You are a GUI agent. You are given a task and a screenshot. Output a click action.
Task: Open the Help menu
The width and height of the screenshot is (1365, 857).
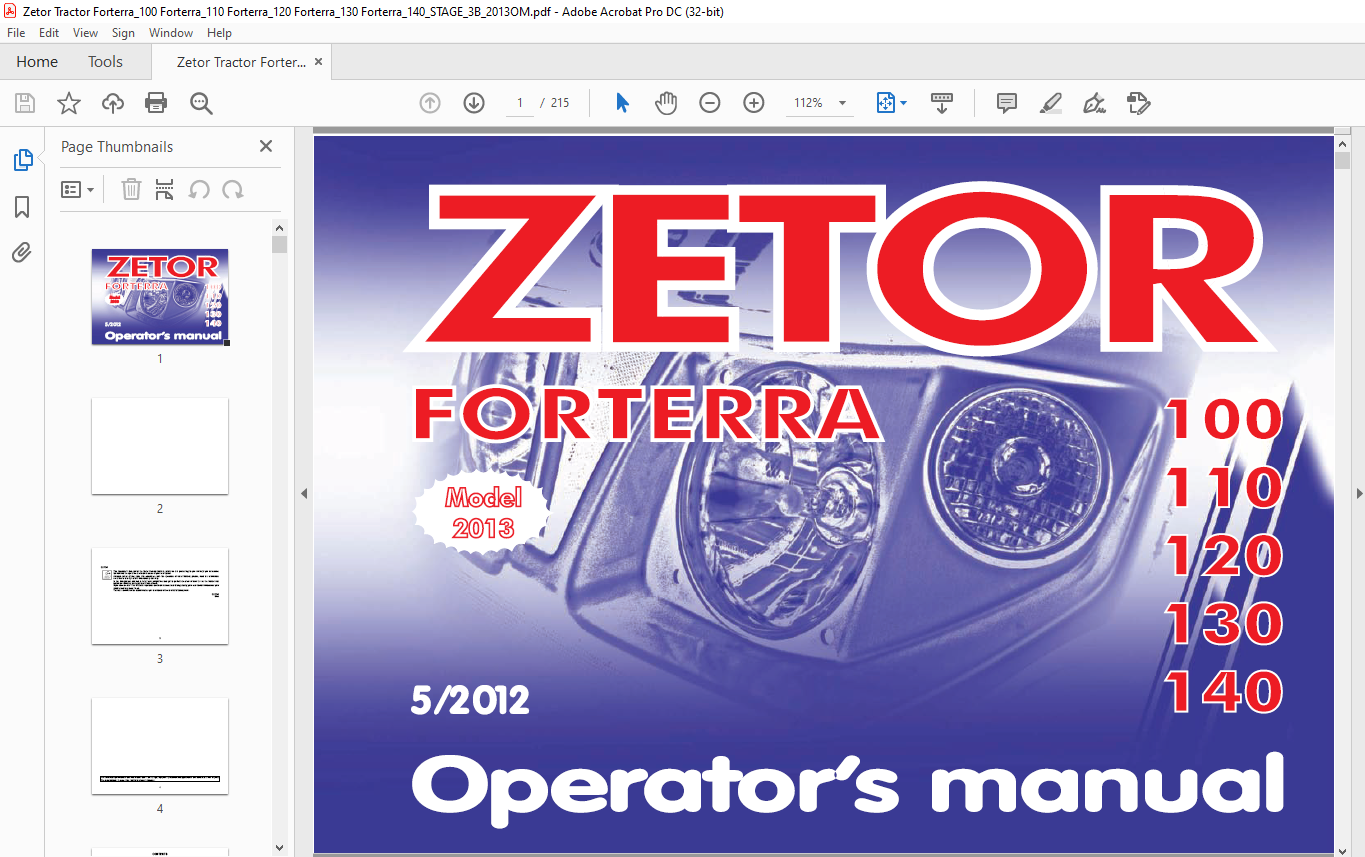pyautogui.click(x=219, y=33)
